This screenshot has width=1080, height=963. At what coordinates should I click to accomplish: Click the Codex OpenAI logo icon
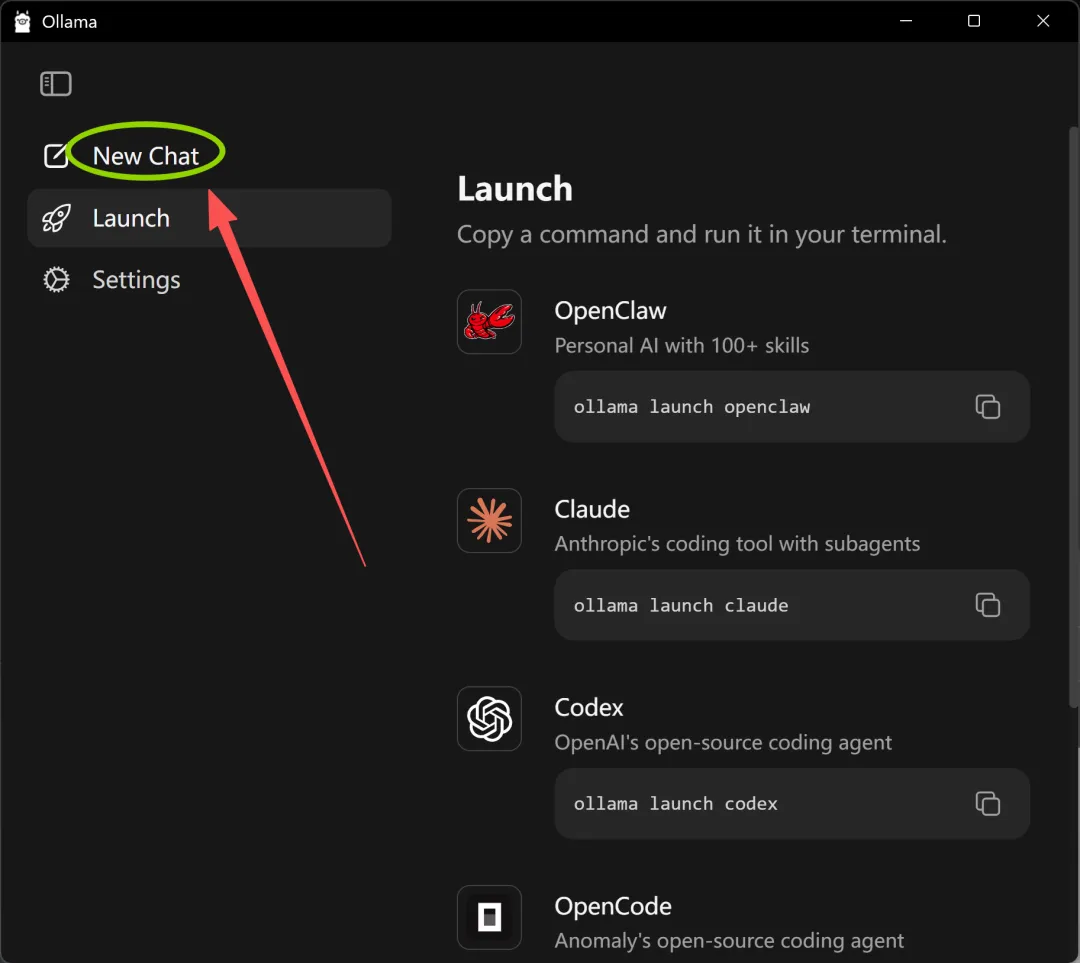coord(489,718)
